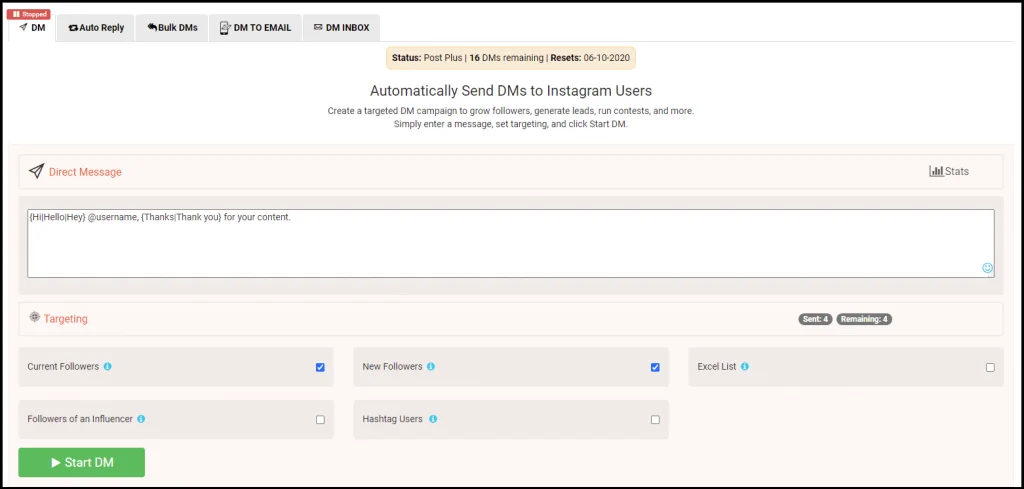The height and width of the screenshot is (489, 1024).
Task: Click the info icon beside New Followers
Action: 431,367
